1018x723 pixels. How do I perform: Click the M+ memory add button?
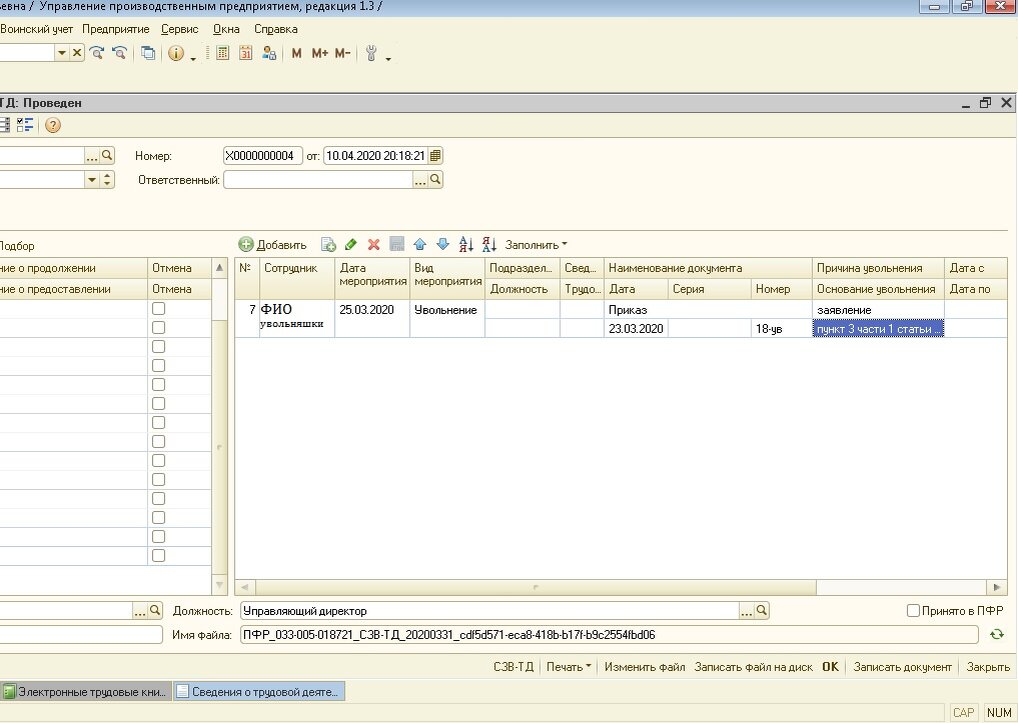(319, 53)
